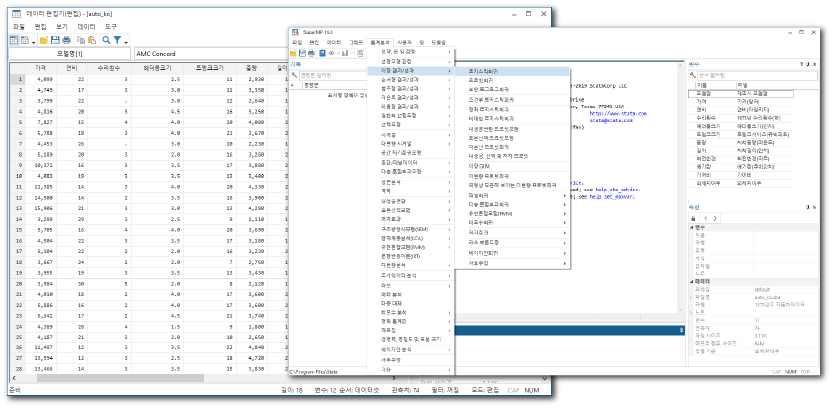Collapse the 데이터 section in properties panel
The height and width of the screenshot is (408, 832).
click(x=691, y=281)
